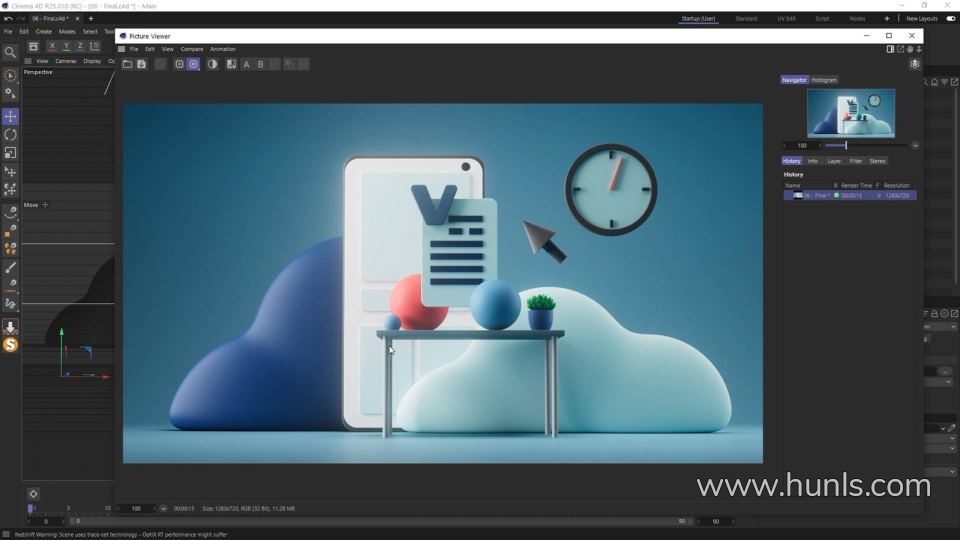Click the gear pair transform tool icon
960x540 pixels.
point(10,94)
